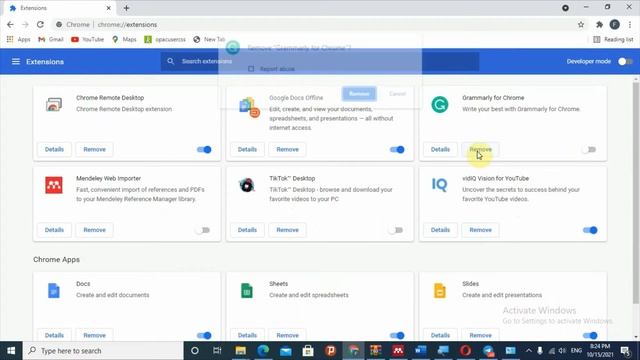Image resolution: width=640 pixels, height=360 pixels.
Task: Click the TikTok Desktop extension icon
Action: [x=247, y=185]
